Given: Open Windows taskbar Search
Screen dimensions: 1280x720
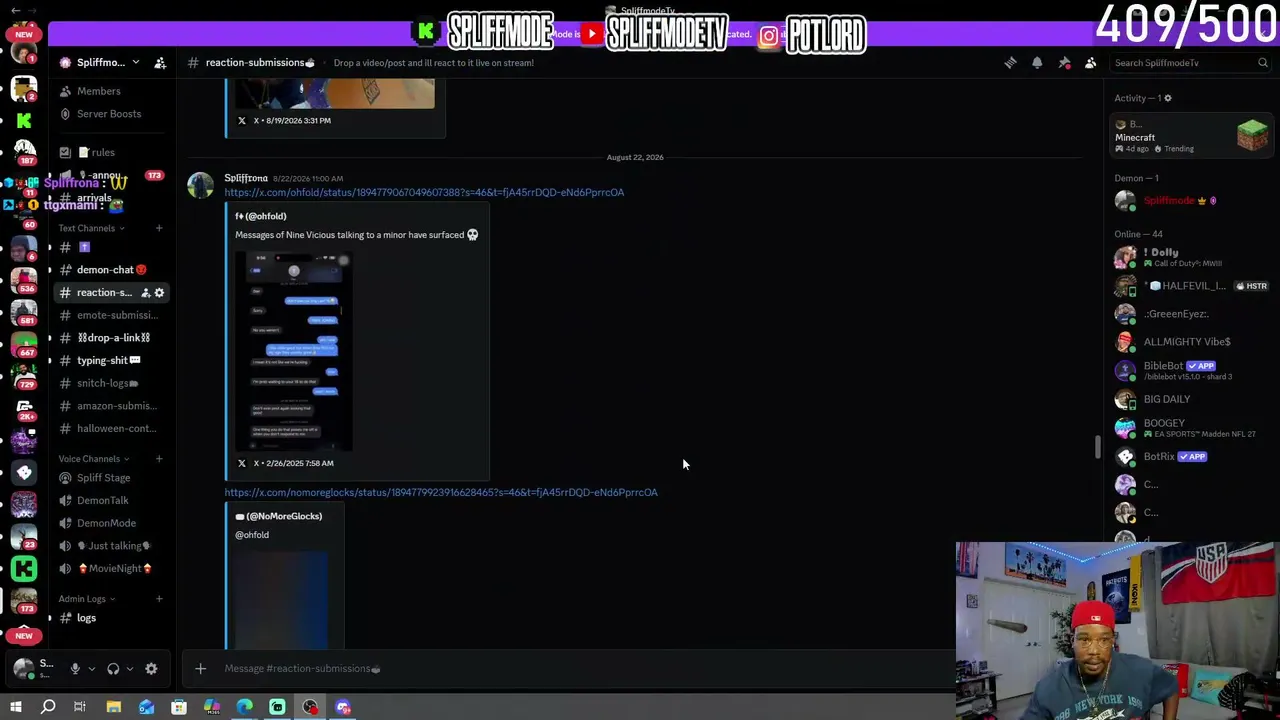Looking at the screenshot, I should pos(47,707).
